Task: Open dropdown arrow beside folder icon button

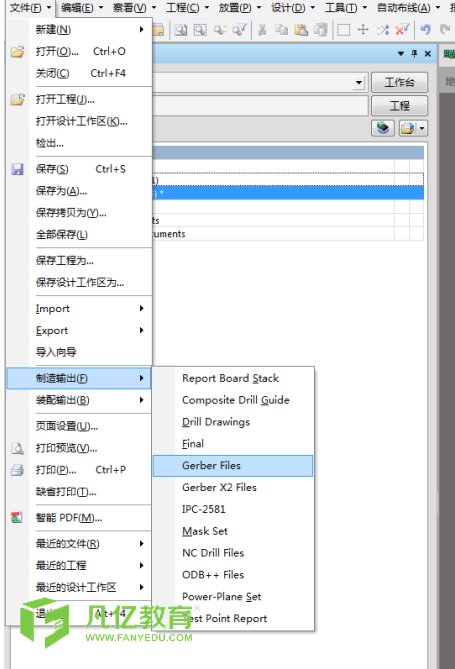Action: pos(422,128)
